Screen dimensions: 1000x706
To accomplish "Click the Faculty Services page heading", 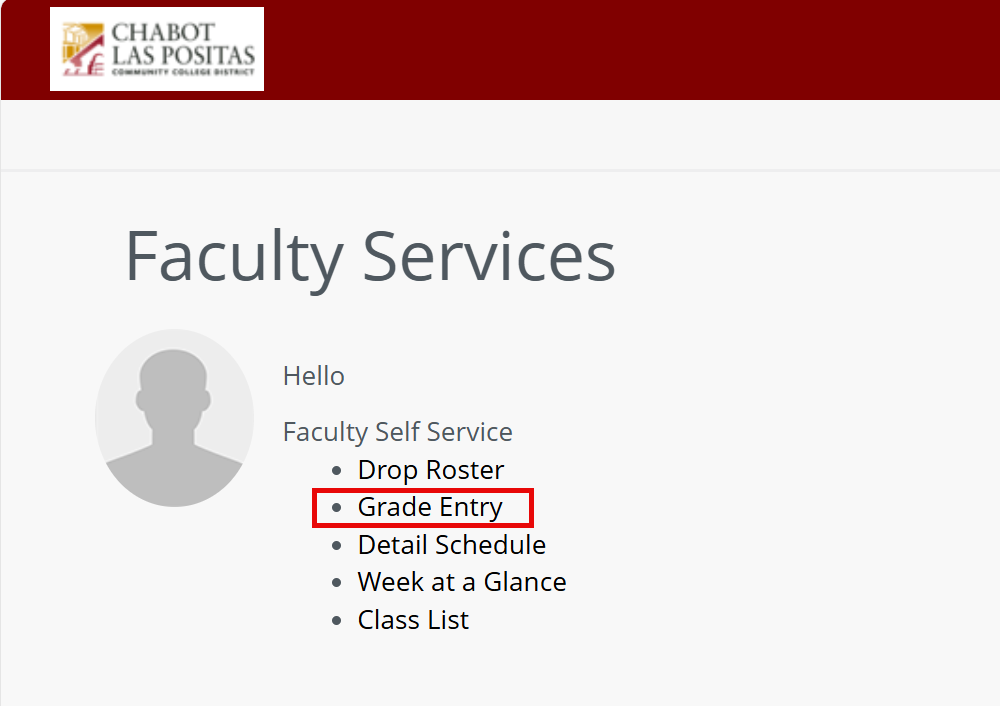I will [369, 258].
